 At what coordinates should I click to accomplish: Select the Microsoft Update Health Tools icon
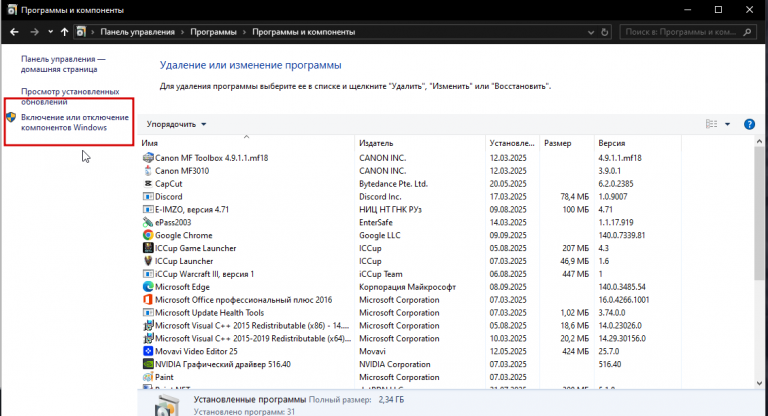(148, 313)
